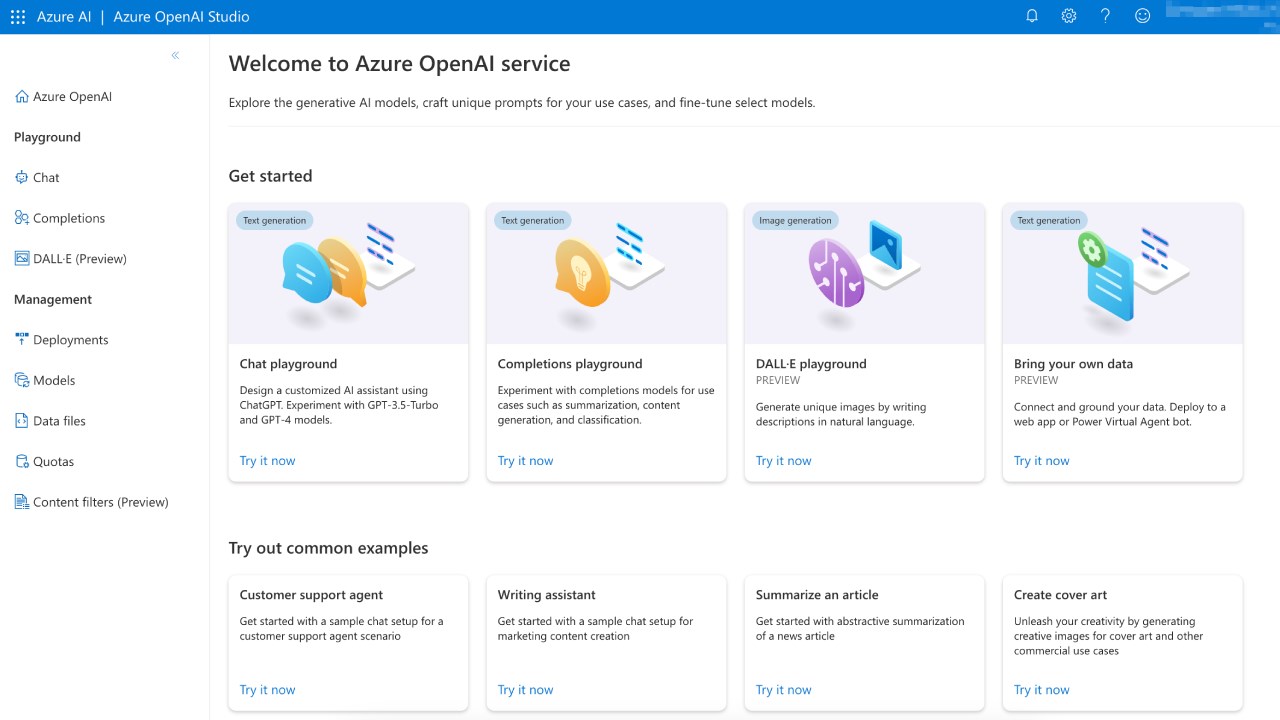Screen dimensions: 1280x720
Task: Select Data files in sidebar
Action: coord(59,421)
